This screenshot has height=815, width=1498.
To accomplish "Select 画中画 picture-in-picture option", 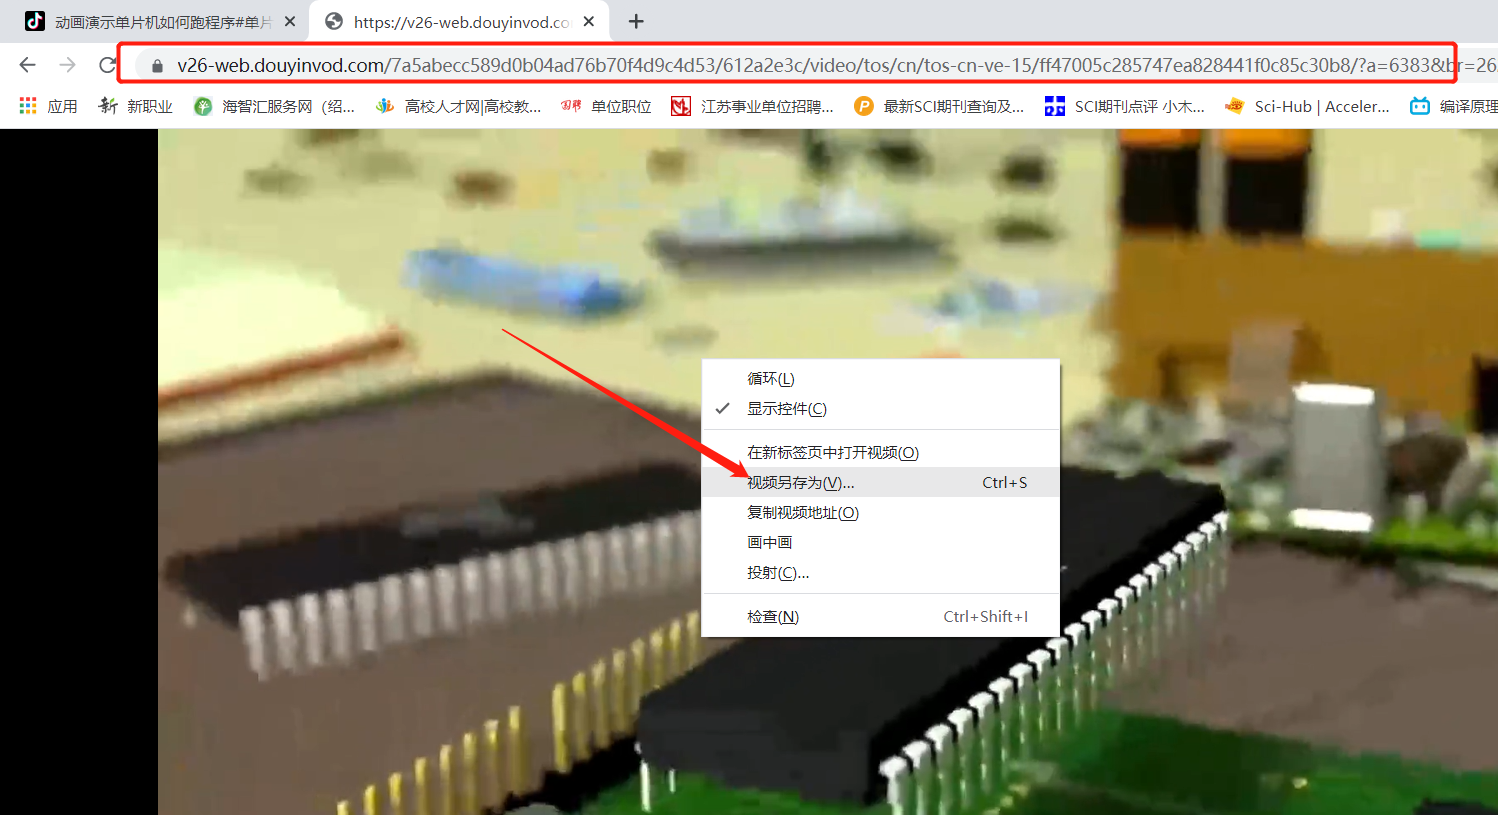I will click(880, 543).
